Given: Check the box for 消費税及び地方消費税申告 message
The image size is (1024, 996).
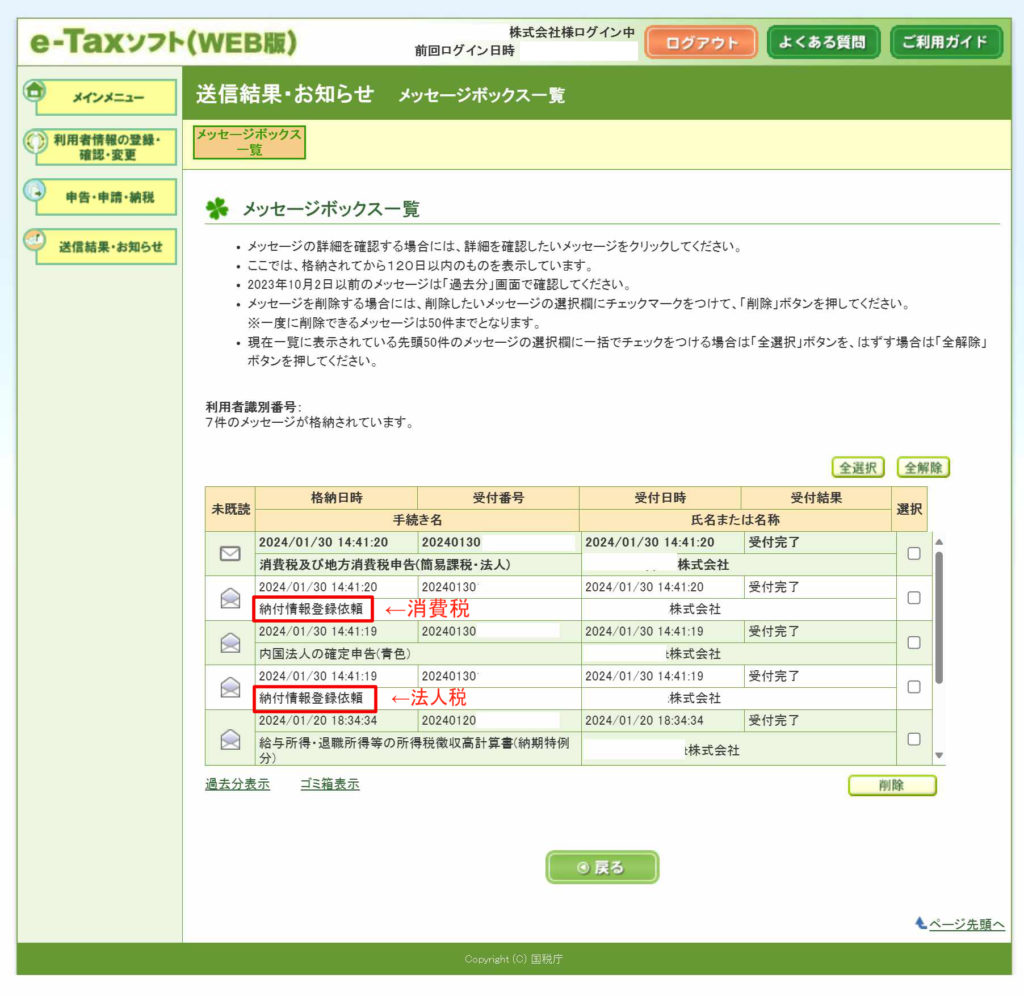Looking at the screenshot, I should tap(912, 554).
